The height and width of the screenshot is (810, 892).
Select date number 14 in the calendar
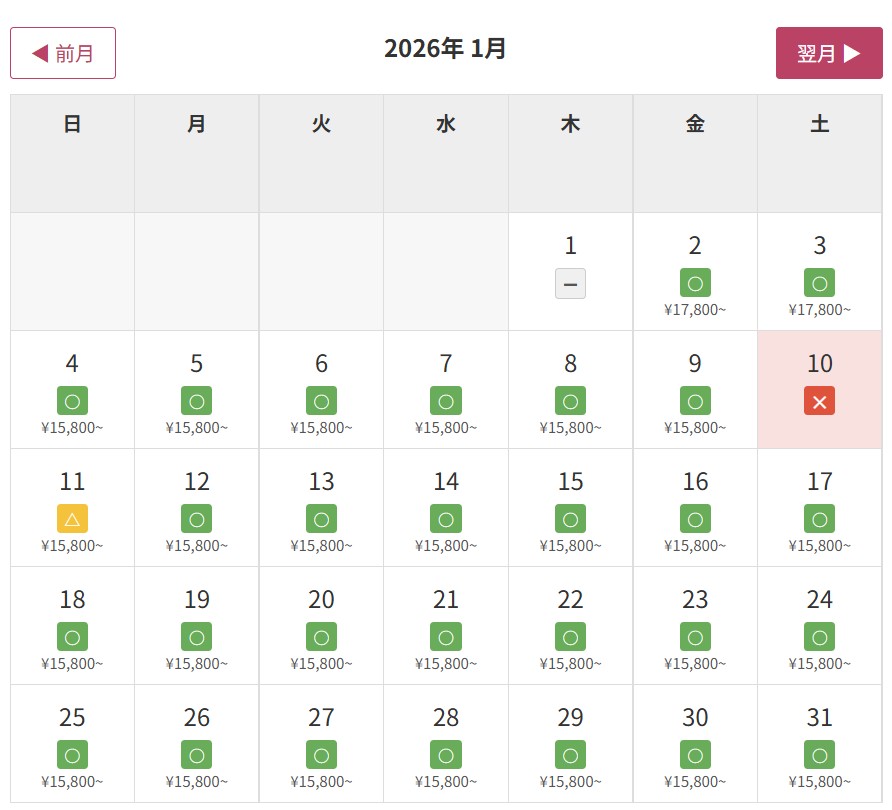click(x=446, y=482)
